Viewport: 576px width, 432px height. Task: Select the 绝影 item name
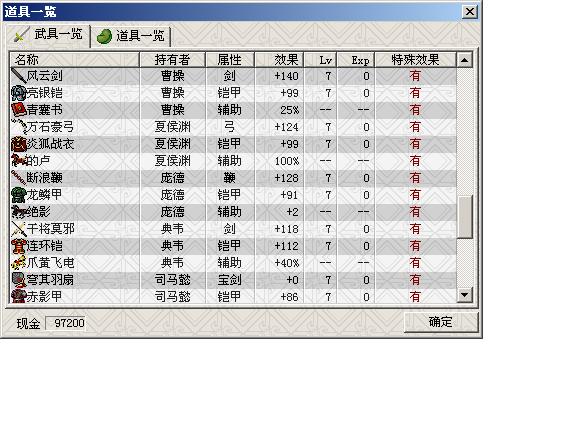click(x=38, y=212)
